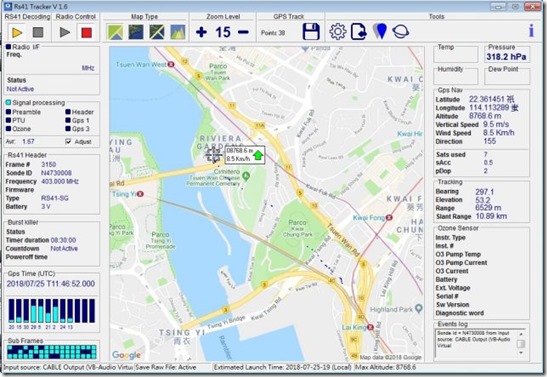Click the Range value 6529 m
547x377 pixels.
[x=488, y=208]
